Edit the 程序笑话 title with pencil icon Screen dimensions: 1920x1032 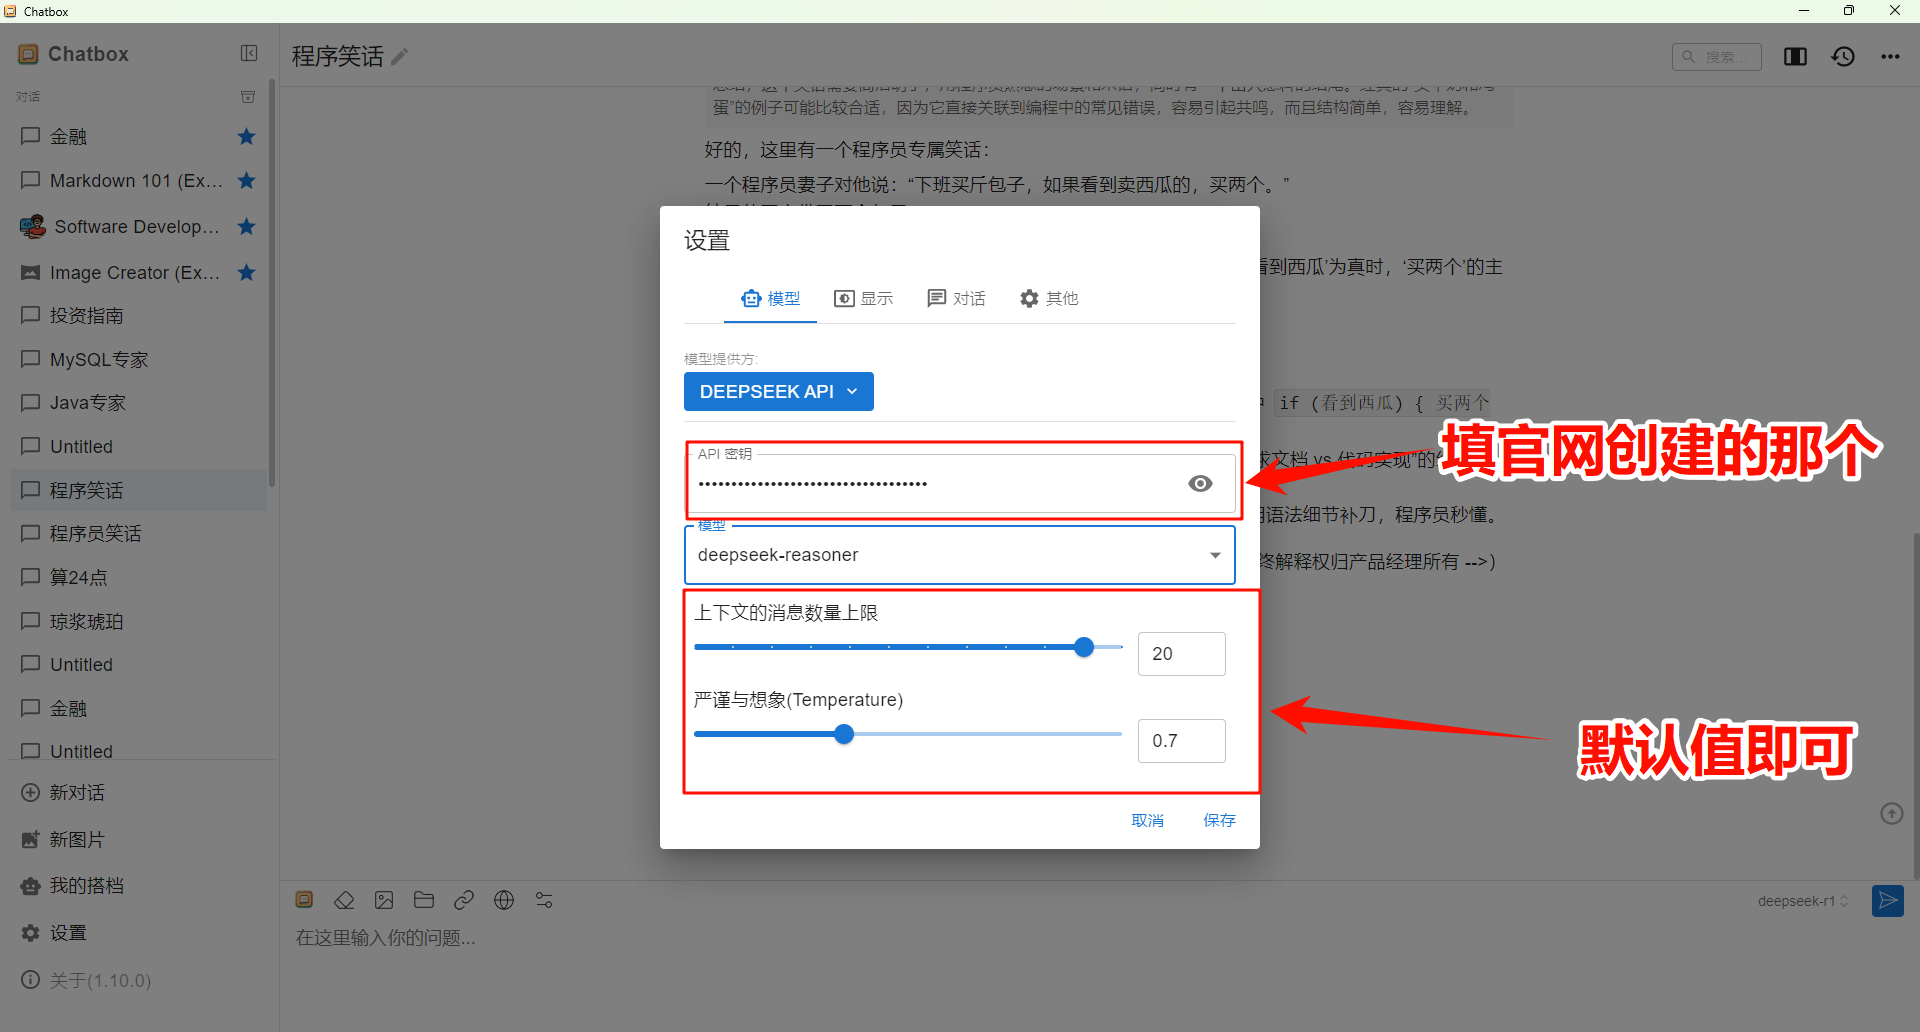click(400, 57)
